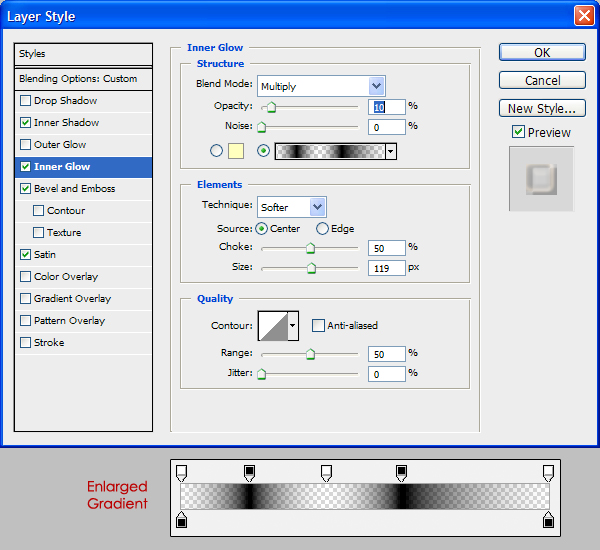Viewport: 600px width, 550px height.
Task: Click the Noise percentage input field
Action: click(x=386, y=127)
